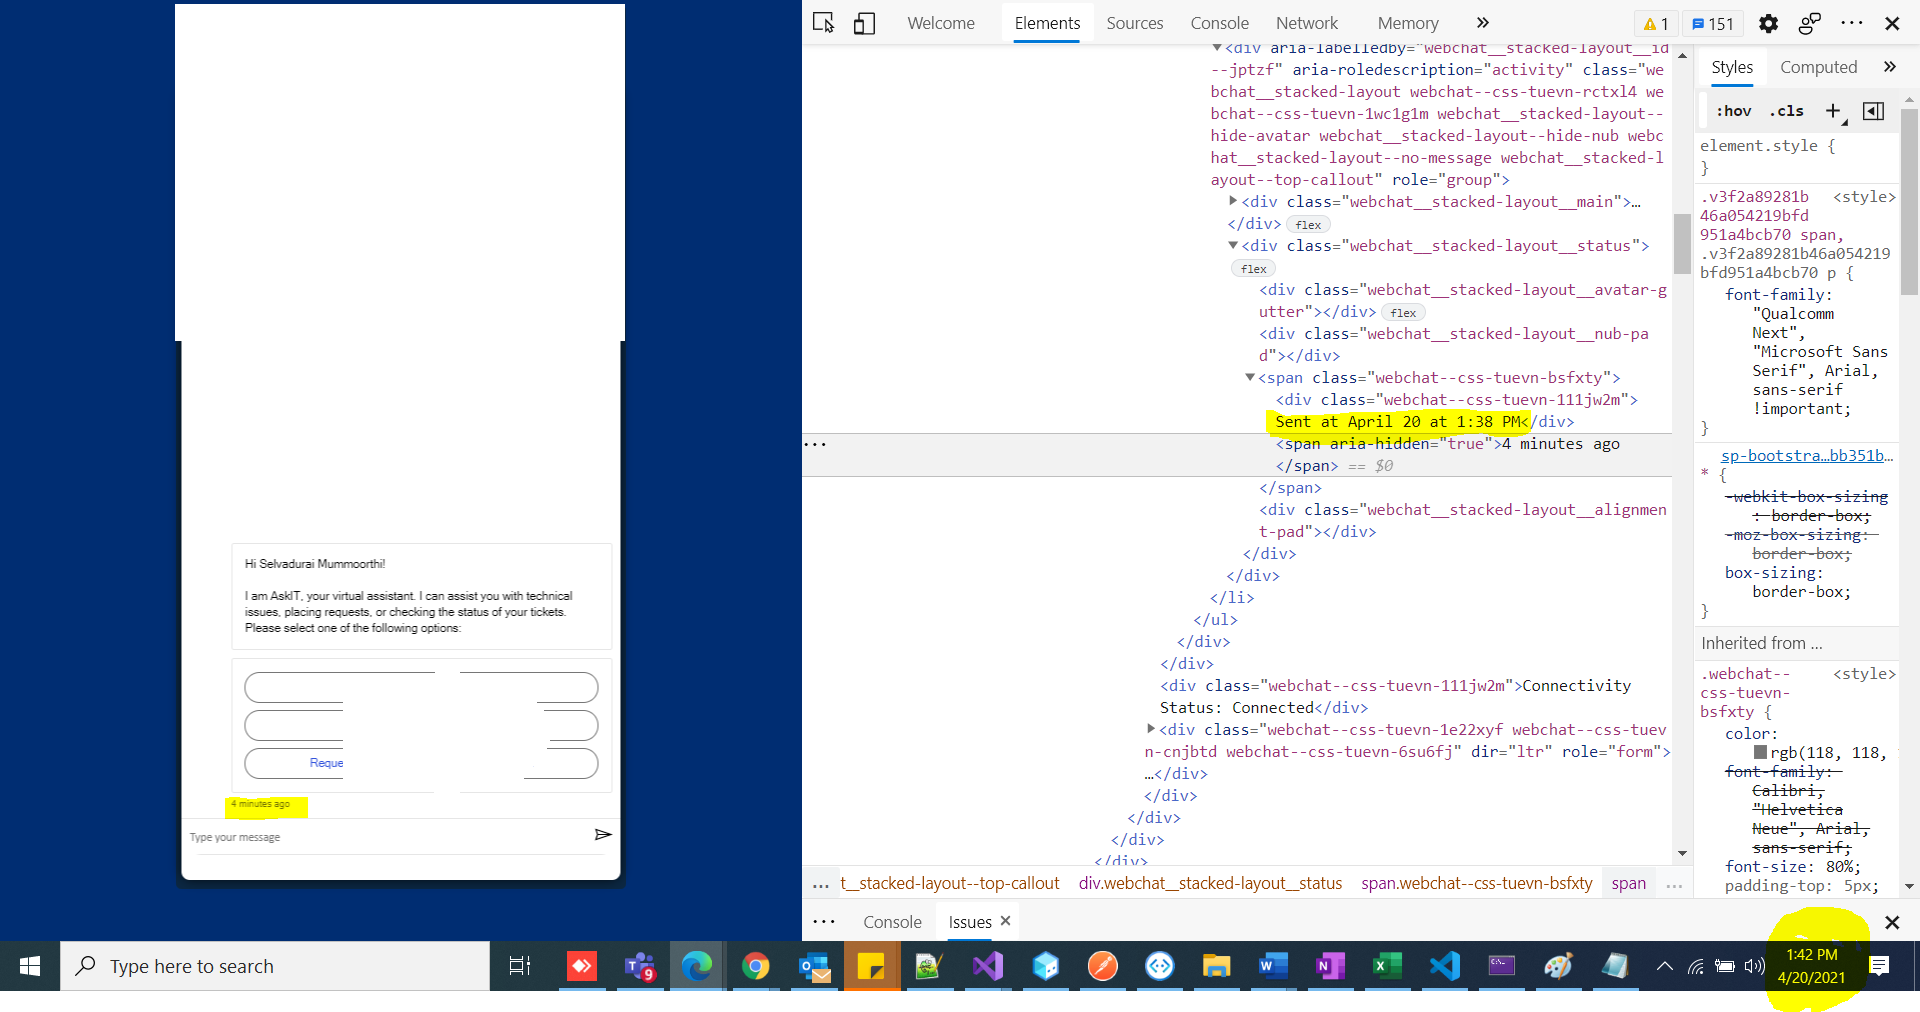Open the more options menu in DevTools
This screenshot has height=1012, width=1920.
[x=1853, y=23]
